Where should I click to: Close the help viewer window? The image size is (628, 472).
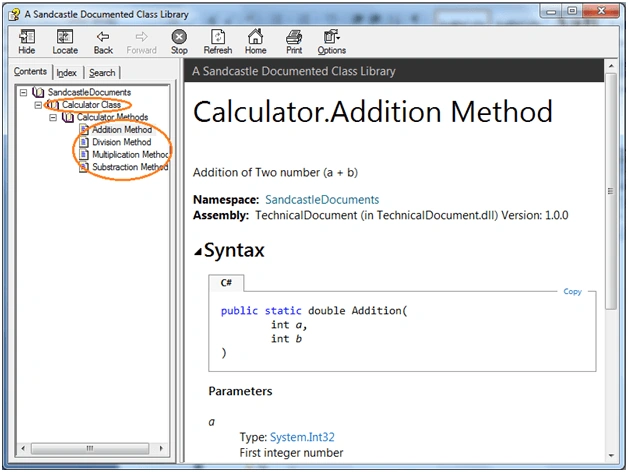pos(601,11)
